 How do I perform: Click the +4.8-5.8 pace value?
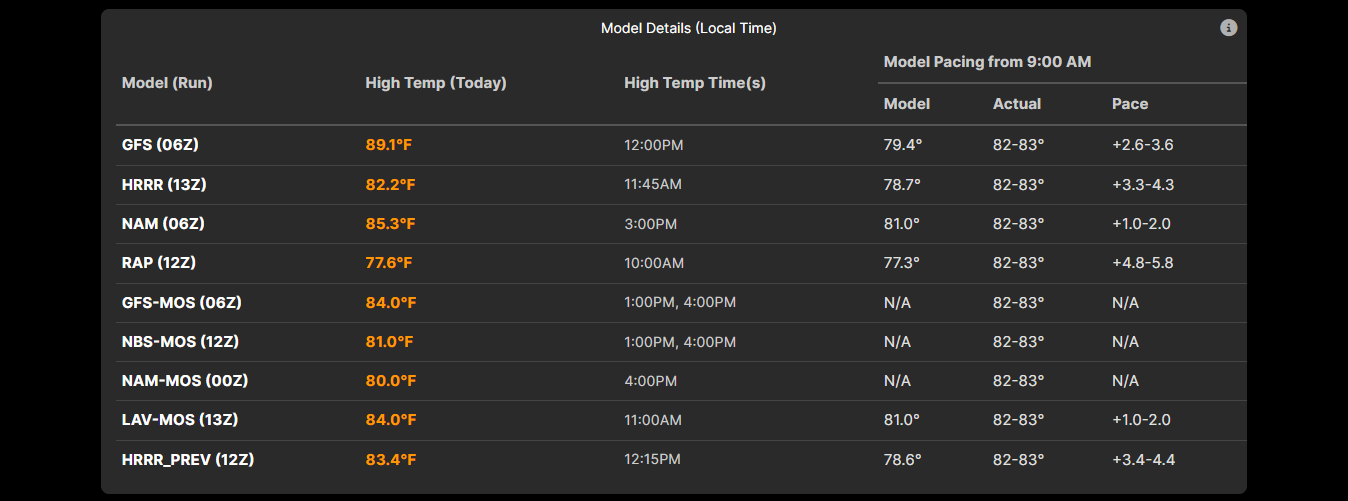point(1142,263)
